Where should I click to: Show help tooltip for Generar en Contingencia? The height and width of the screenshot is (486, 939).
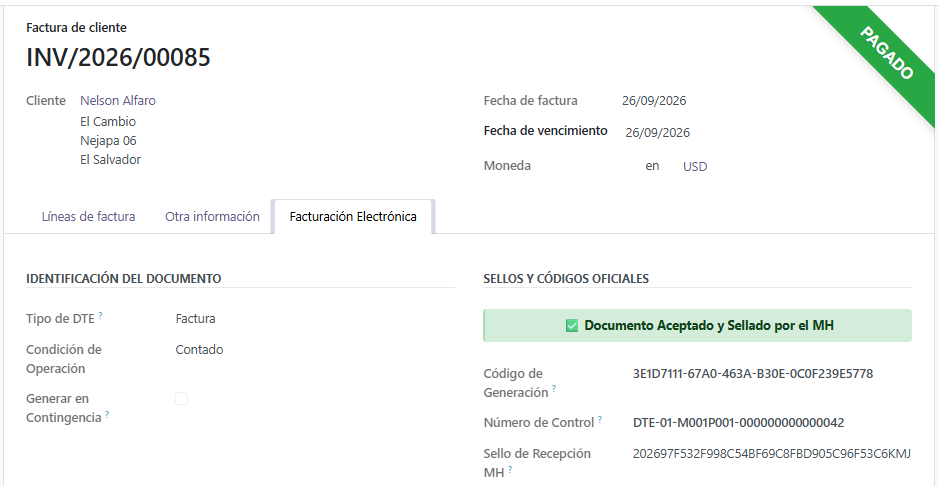(x=107, y=414)
